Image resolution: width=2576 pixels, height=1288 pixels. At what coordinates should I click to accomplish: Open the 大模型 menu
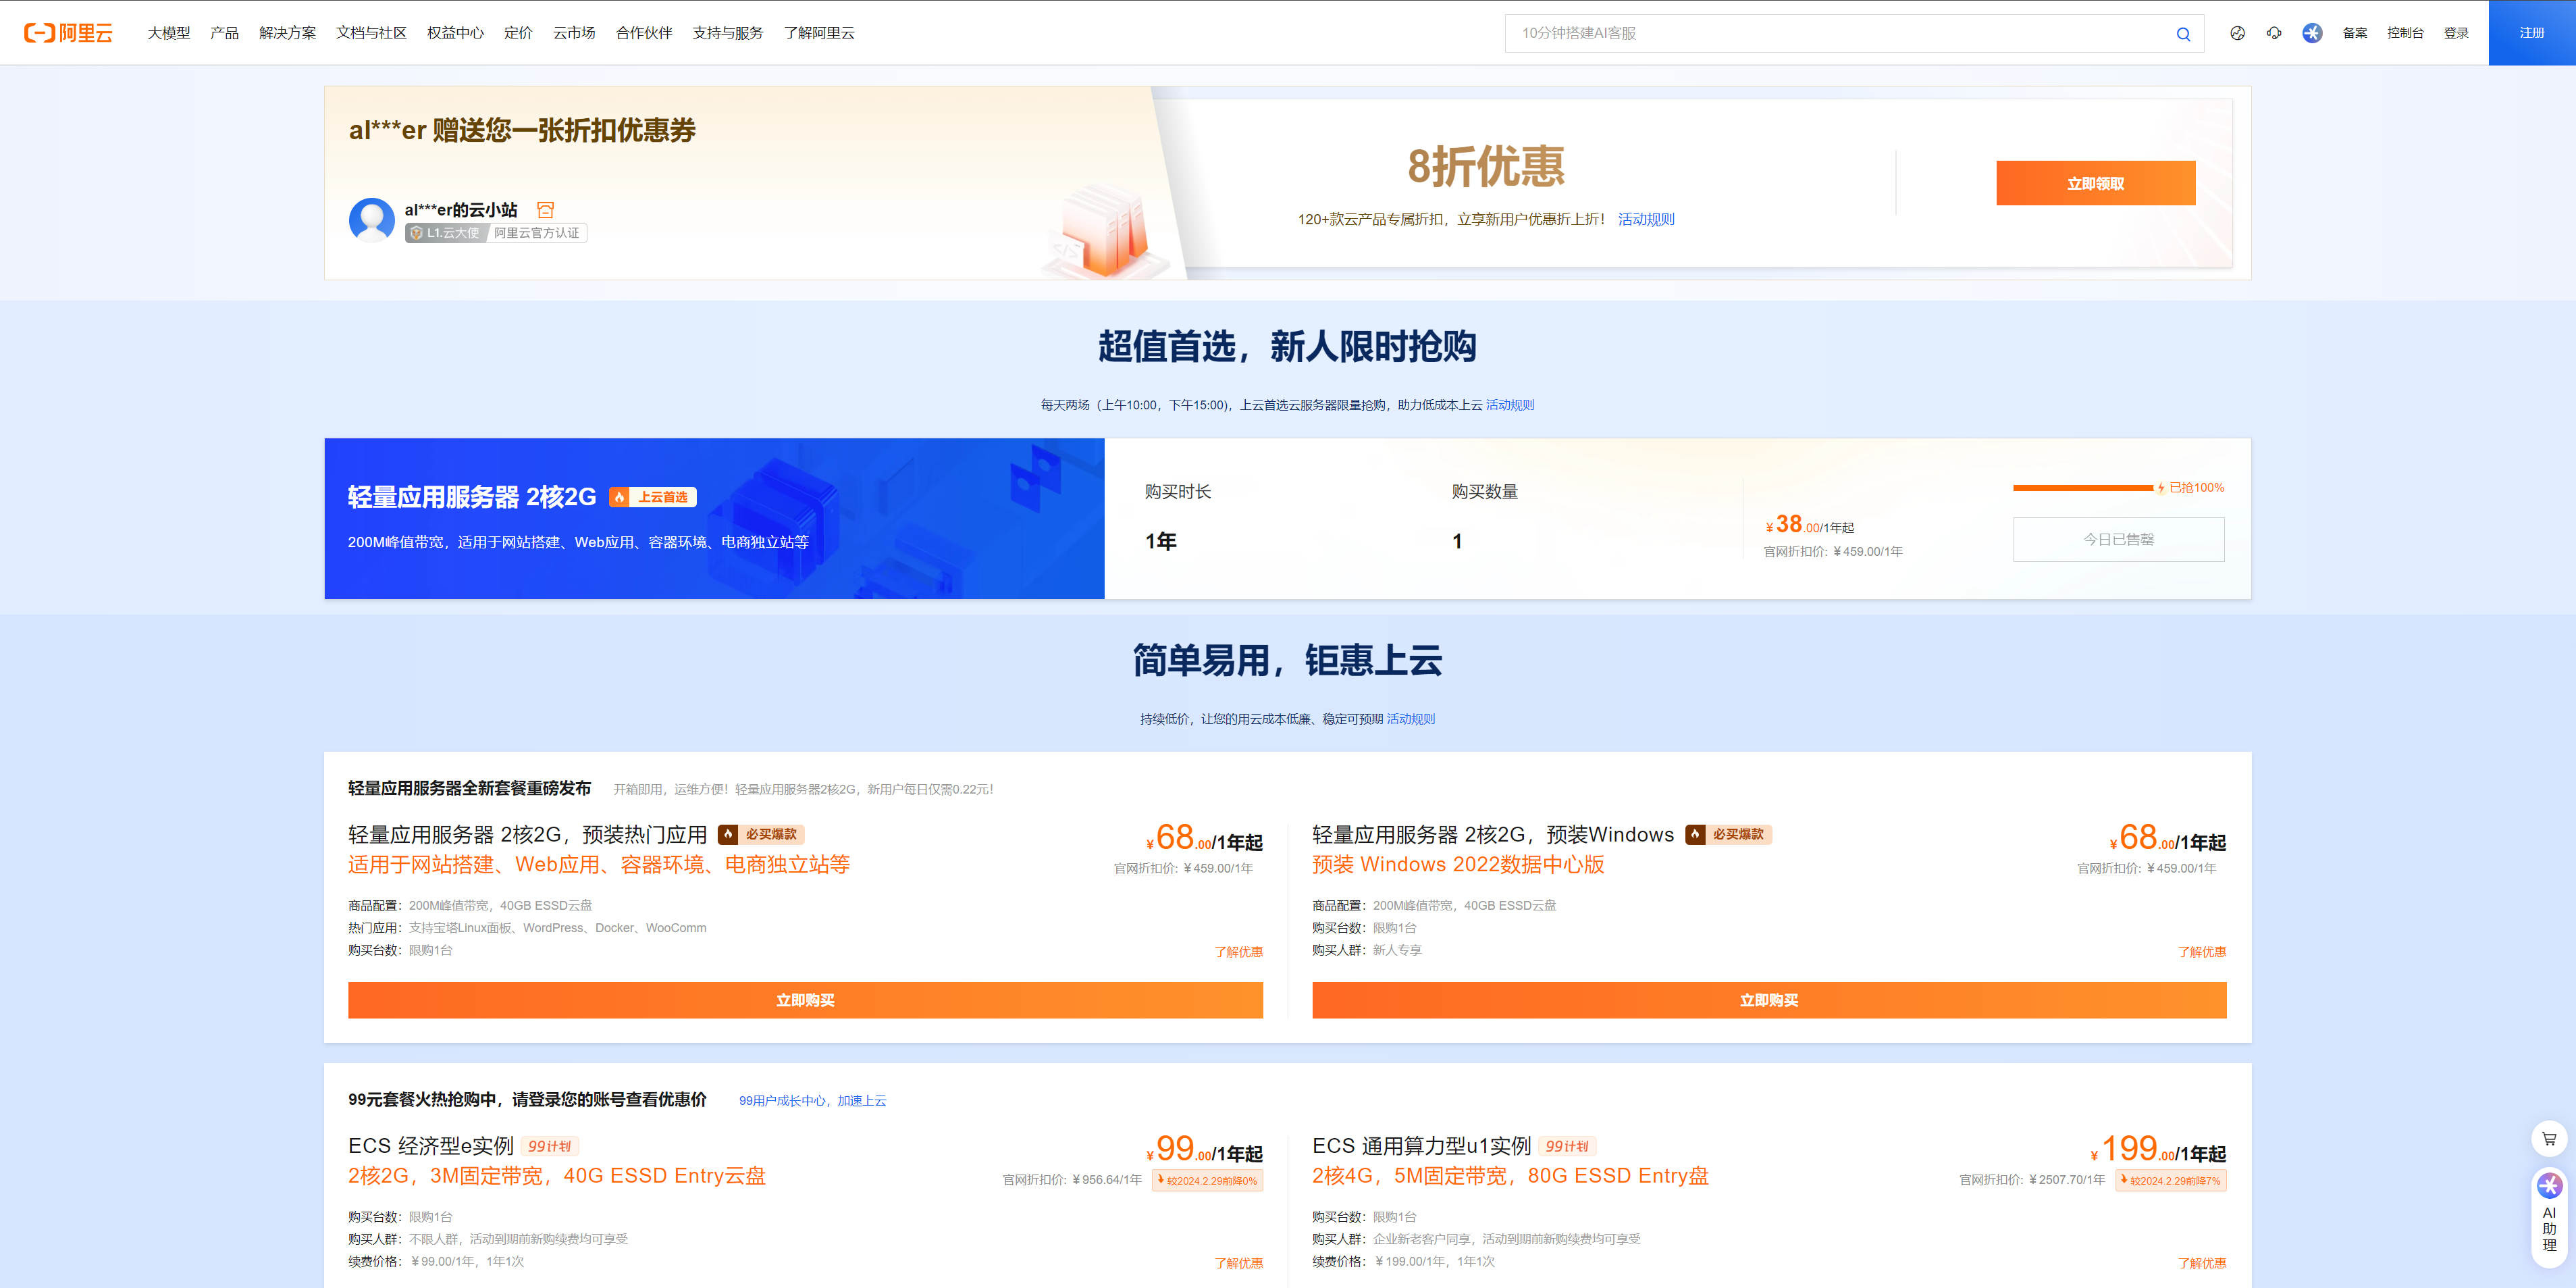[x=169, y=33]
